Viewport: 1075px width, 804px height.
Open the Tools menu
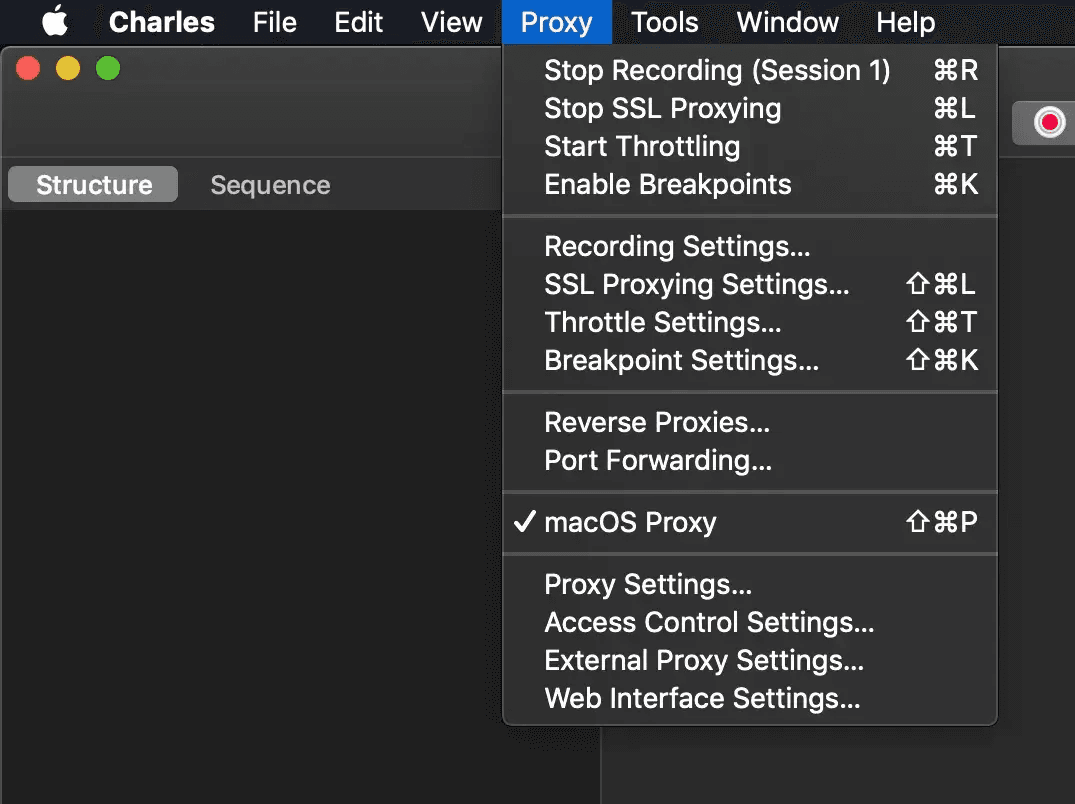665,22
